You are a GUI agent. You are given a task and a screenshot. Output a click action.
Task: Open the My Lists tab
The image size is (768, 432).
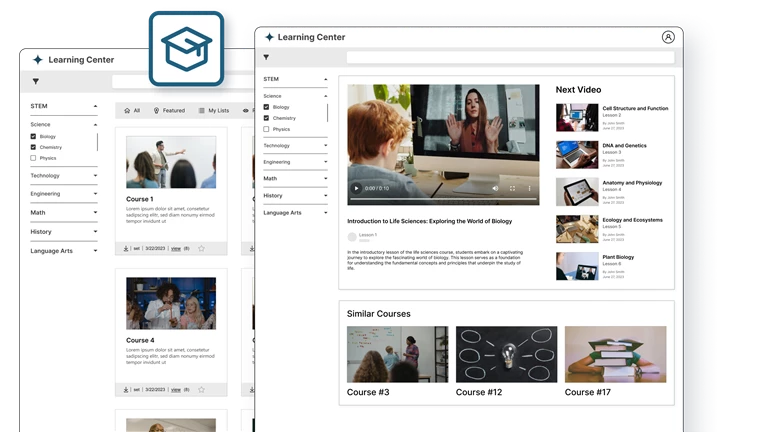tap(213, 111)
